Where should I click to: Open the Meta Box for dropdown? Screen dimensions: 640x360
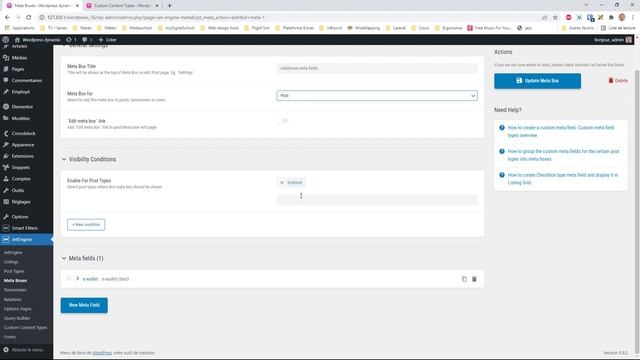pos(377,96)
